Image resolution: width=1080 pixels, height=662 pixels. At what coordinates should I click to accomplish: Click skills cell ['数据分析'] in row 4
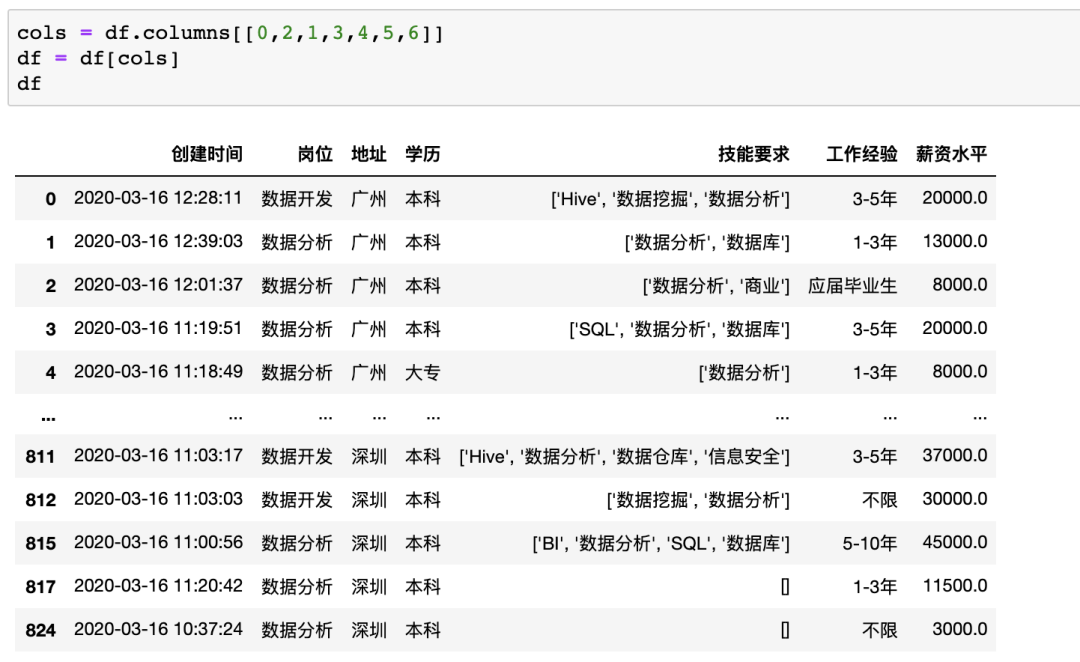click(x=744, y=373)
